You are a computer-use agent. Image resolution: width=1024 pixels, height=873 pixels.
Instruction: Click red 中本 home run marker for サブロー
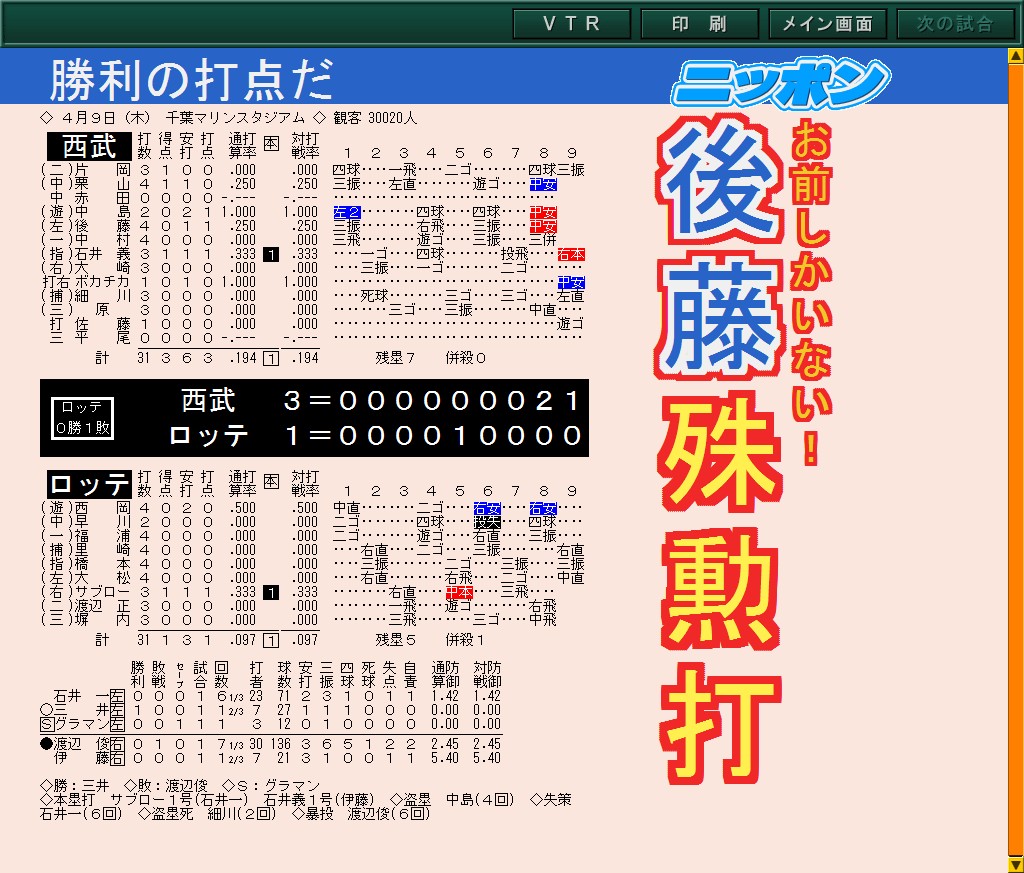point(459,592)
